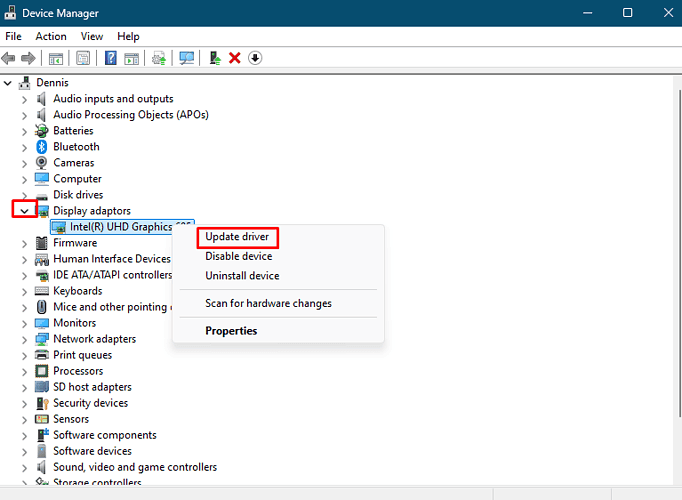Select the Disk drives row
The image size is (682, 500).
(x=78, y=195)
